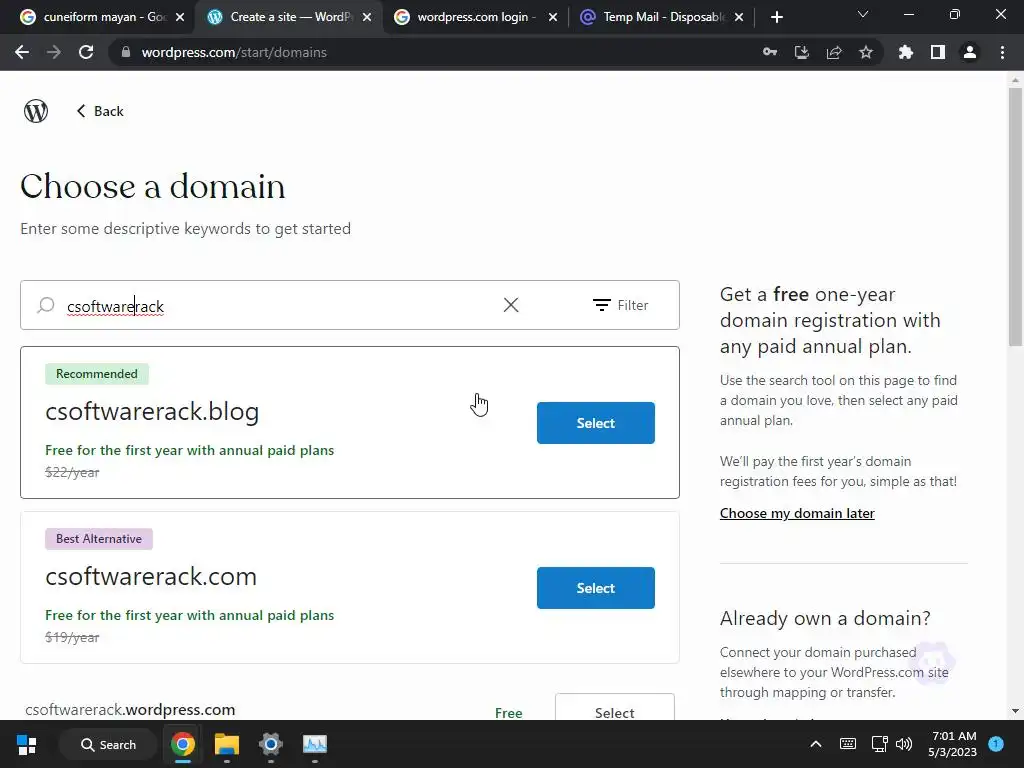Open Settings gear app in taskbar
The image size is (1024, 768).
(x=270, y=744)
